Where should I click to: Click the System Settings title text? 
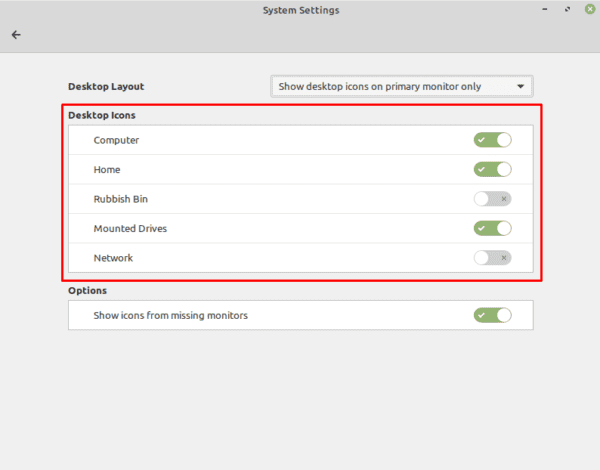pyautogui.click(x=301, y=10)
